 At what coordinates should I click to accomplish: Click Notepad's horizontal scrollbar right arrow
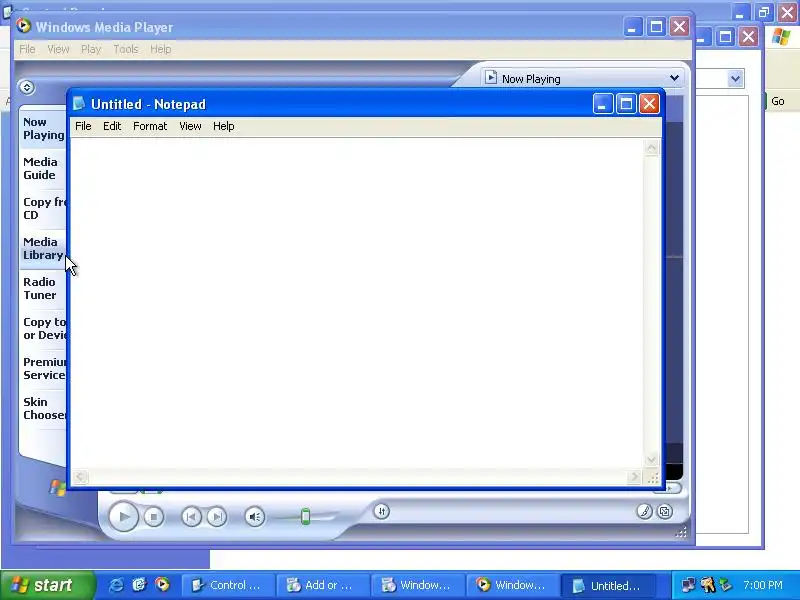[x=634, y=477]
